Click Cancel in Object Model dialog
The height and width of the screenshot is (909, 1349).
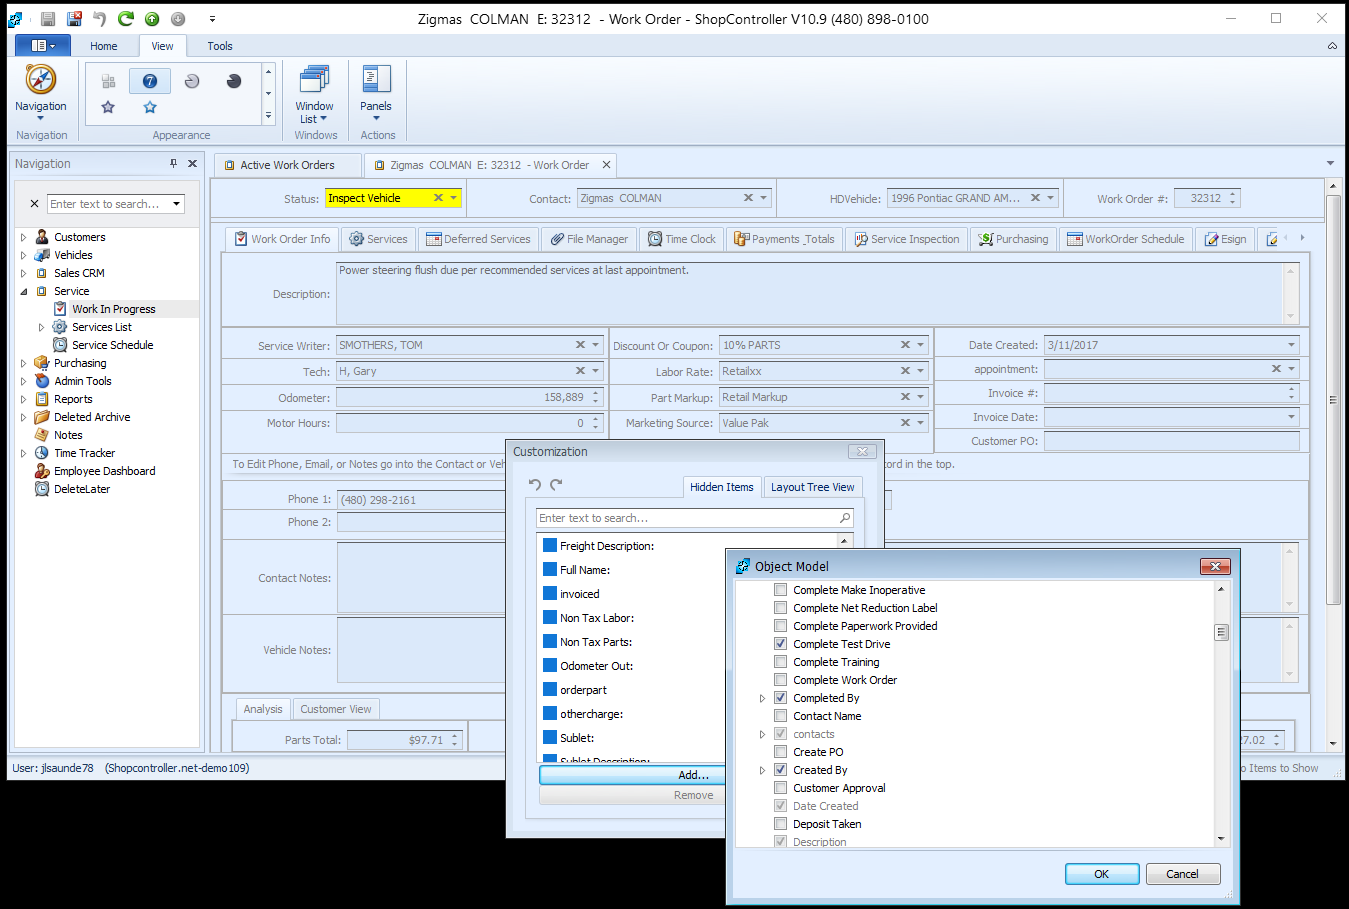1182,874
